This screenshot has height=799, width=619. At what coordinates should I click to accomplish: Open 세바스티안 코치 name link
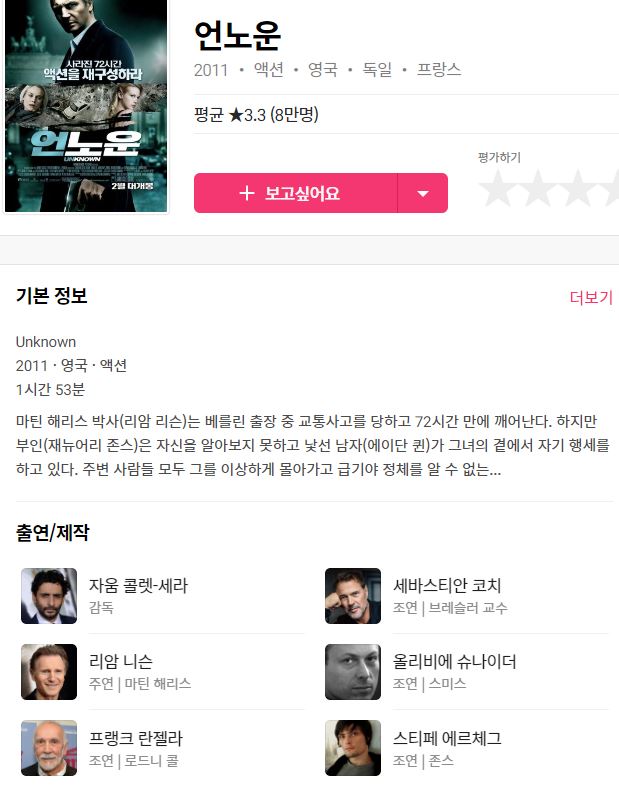click(x=447, y=585)
